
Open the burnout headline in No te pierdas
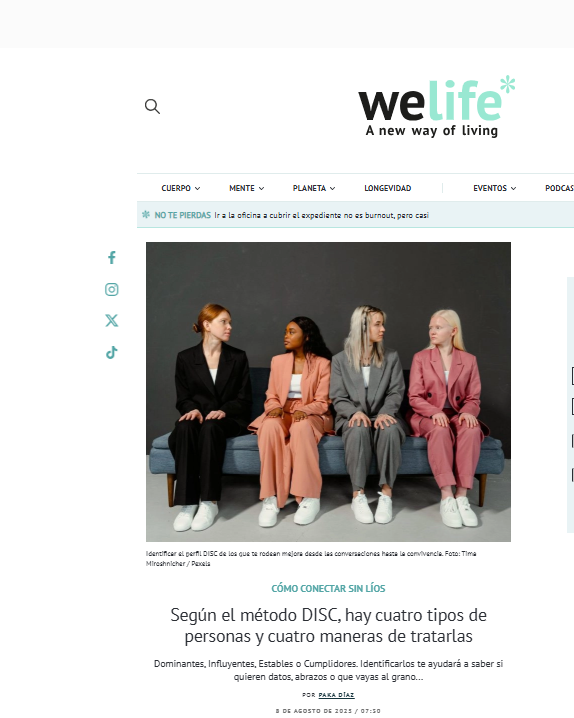pyautogui.click(x=321, y=215)
